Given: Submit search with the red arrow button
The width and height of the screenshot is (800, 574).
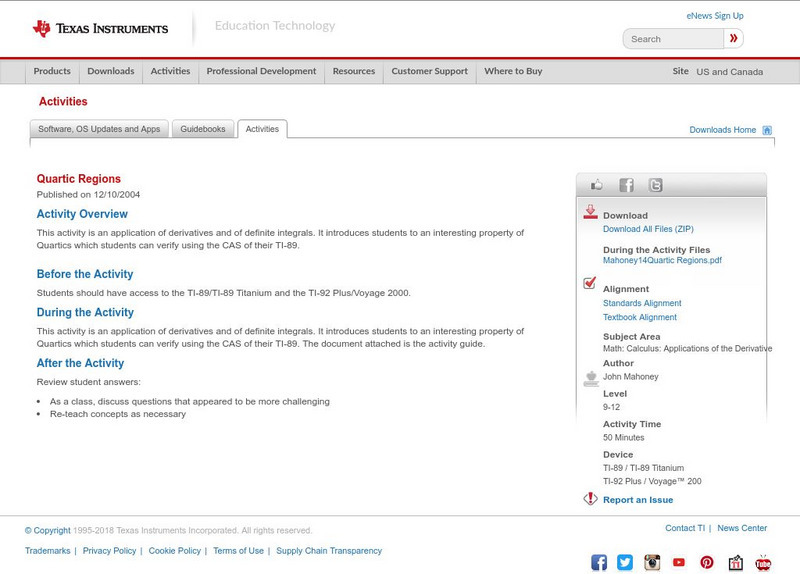Looking at the screenshot, I should coord(733,38).
